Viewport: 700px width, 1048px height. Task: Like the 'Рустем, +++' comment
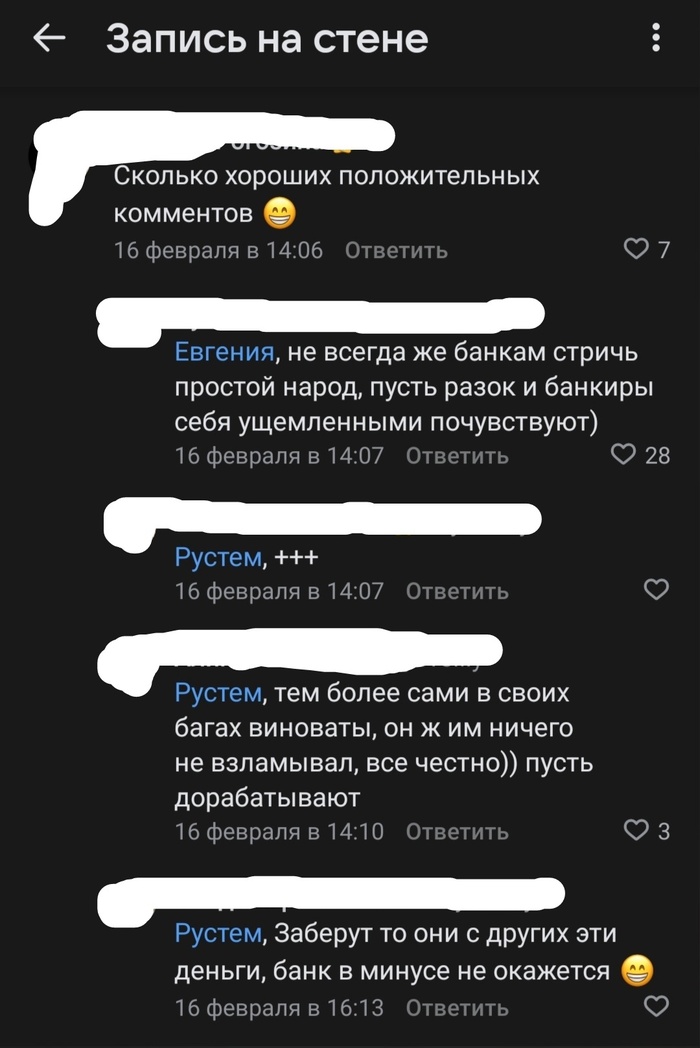tap(656, 590)
